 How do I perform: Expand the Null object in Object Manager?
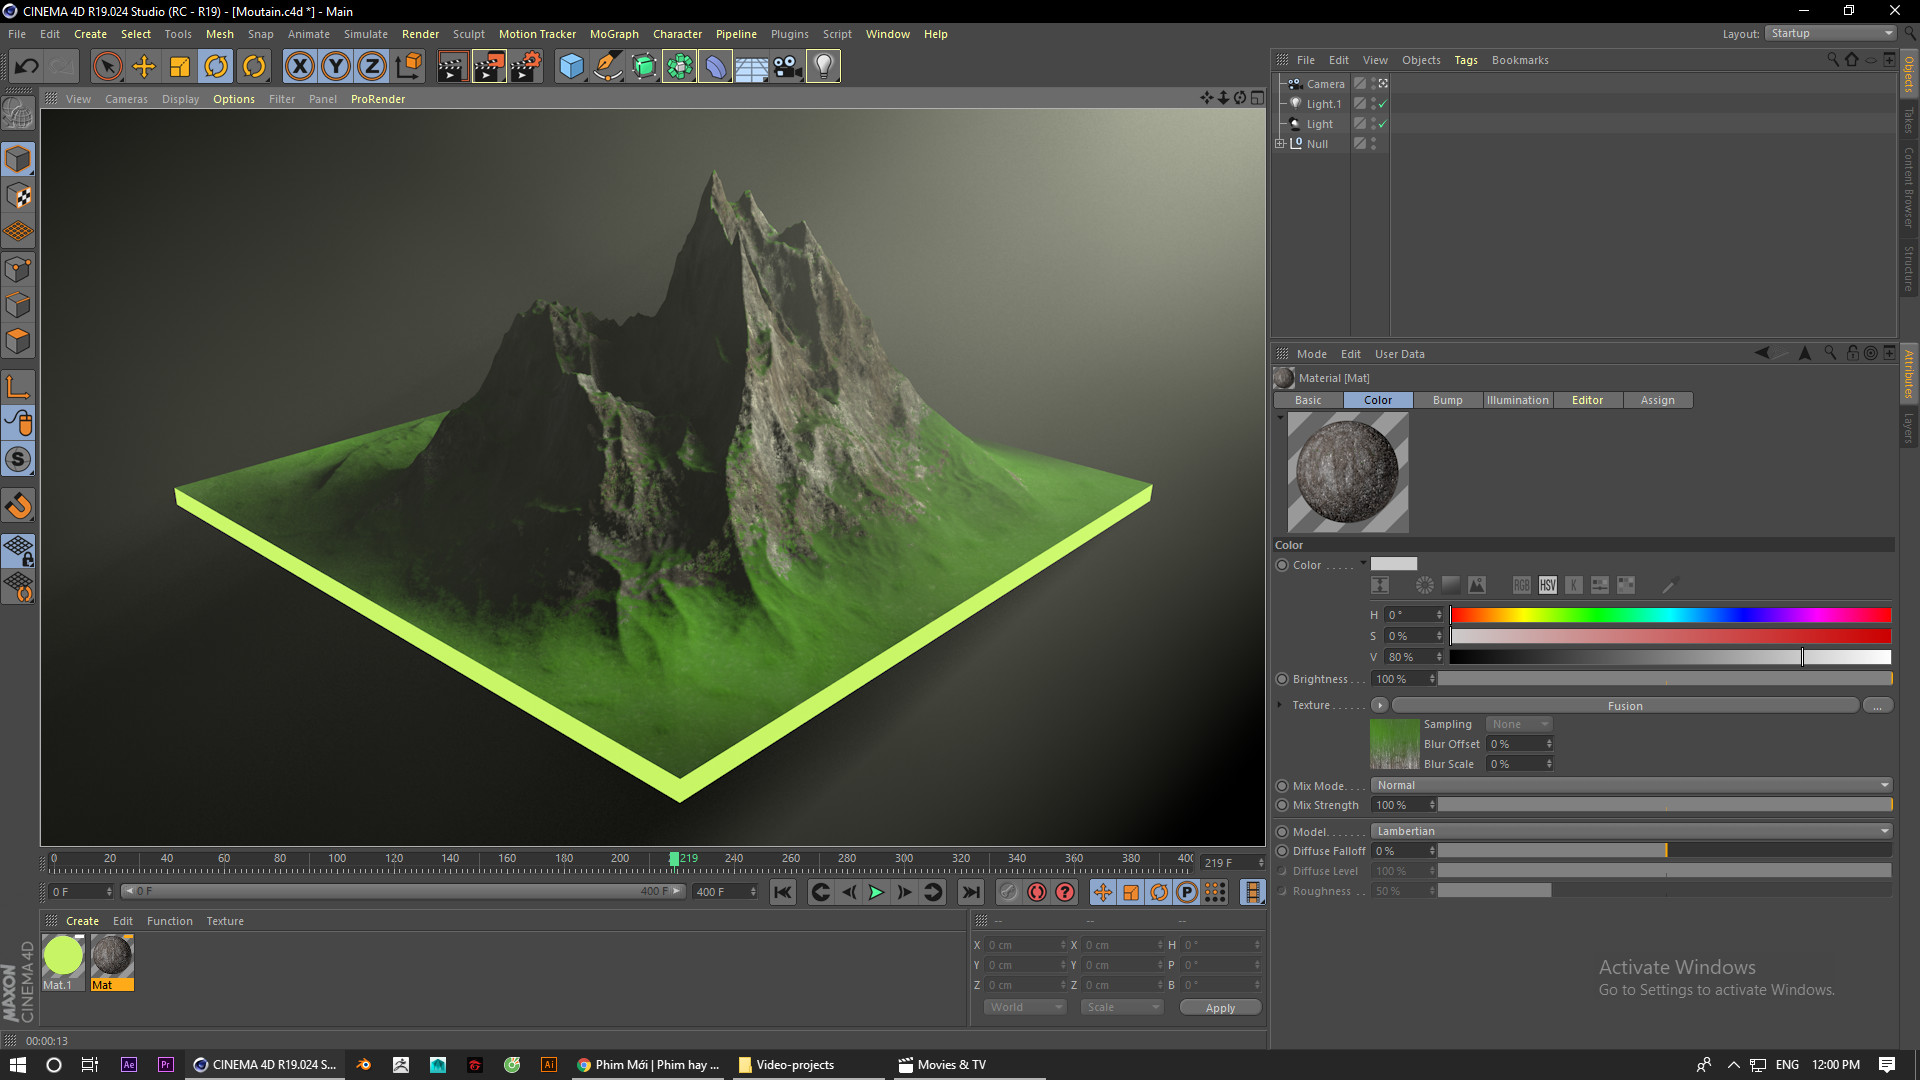[x=1281, y=143]
